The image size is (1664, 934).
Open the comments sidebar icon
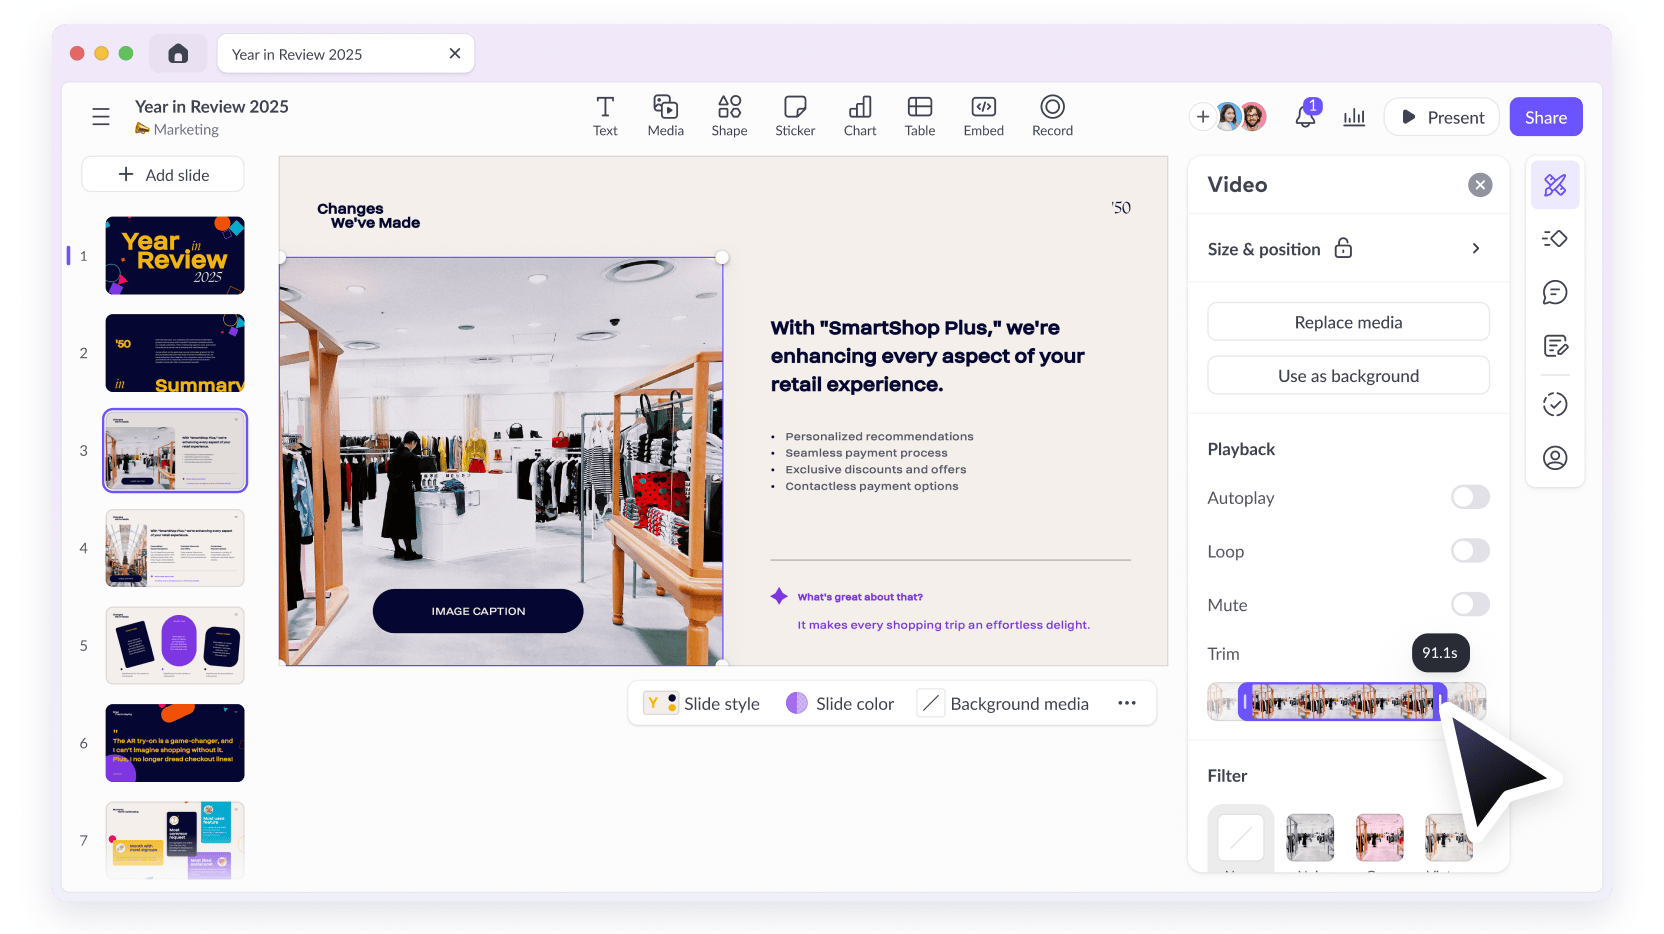(x=1555, y=292)
